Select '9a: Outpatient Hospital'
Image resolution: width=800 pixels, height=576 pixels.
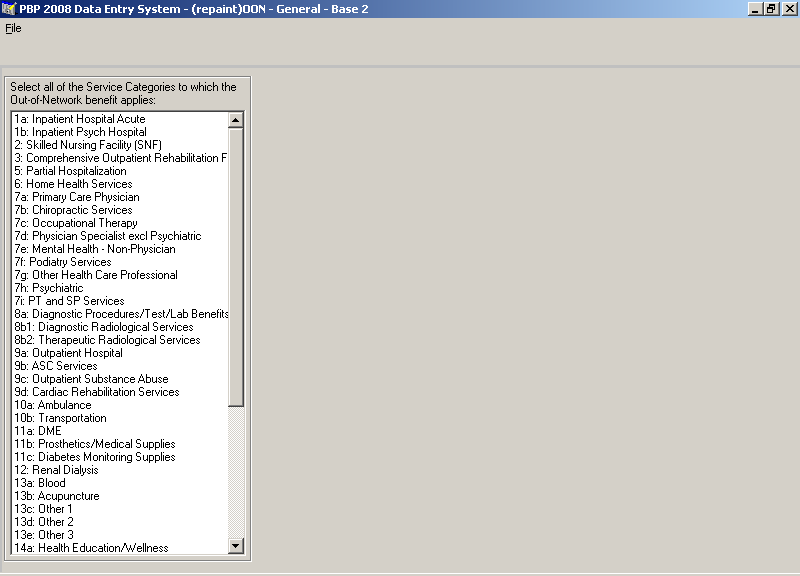pos(120,353)
